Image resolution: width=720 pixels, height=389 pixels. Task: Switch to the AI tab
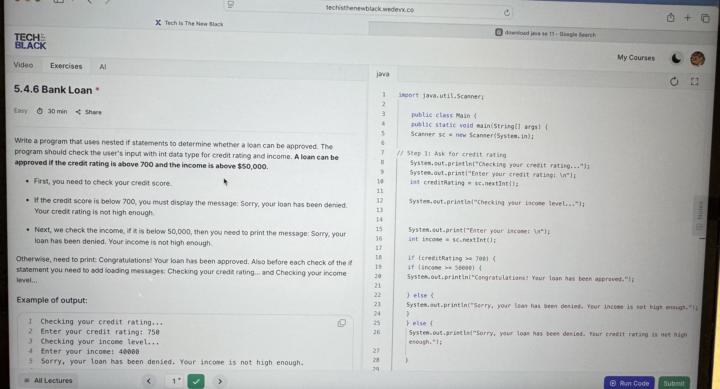point(103,67)
